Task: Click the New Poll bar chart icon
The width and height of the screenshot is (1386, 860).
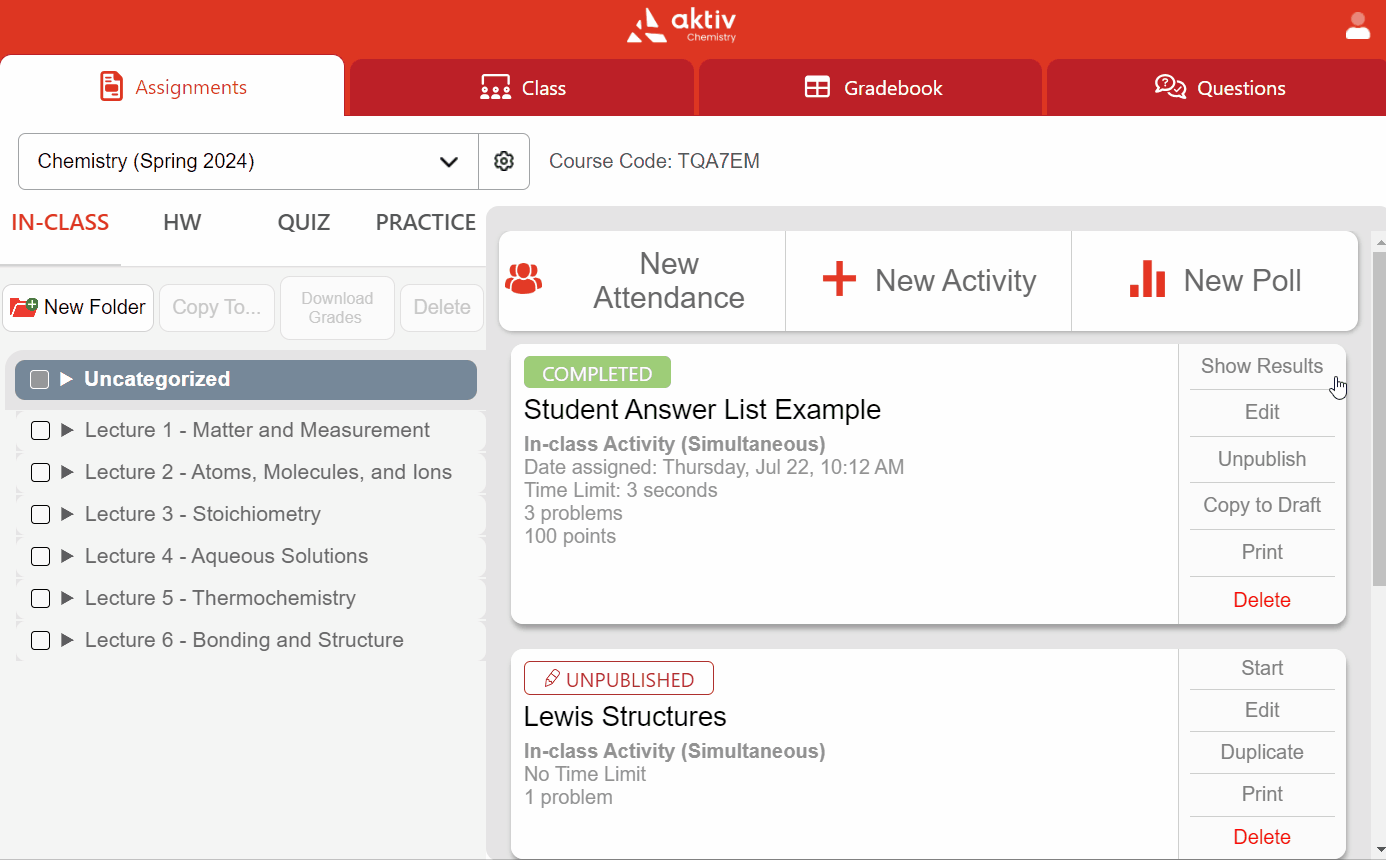Action: point(1147,280)
